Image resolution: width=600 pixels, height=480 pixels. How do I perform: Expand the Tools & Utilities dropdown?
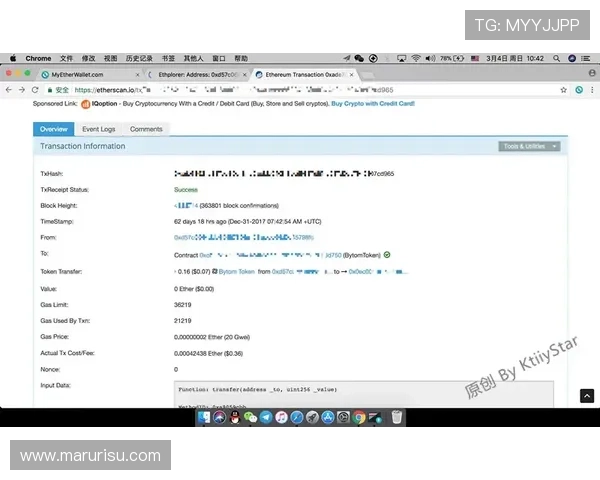click(529, 146)
